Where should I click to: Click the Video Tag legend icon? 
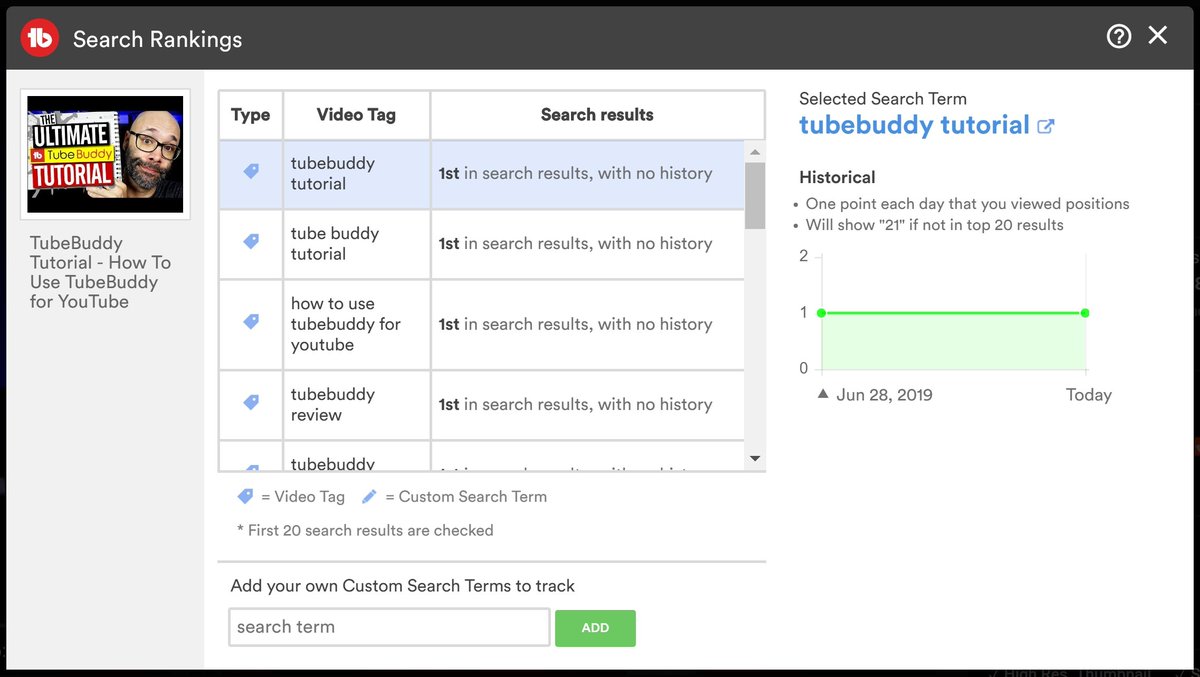(246, 496)
